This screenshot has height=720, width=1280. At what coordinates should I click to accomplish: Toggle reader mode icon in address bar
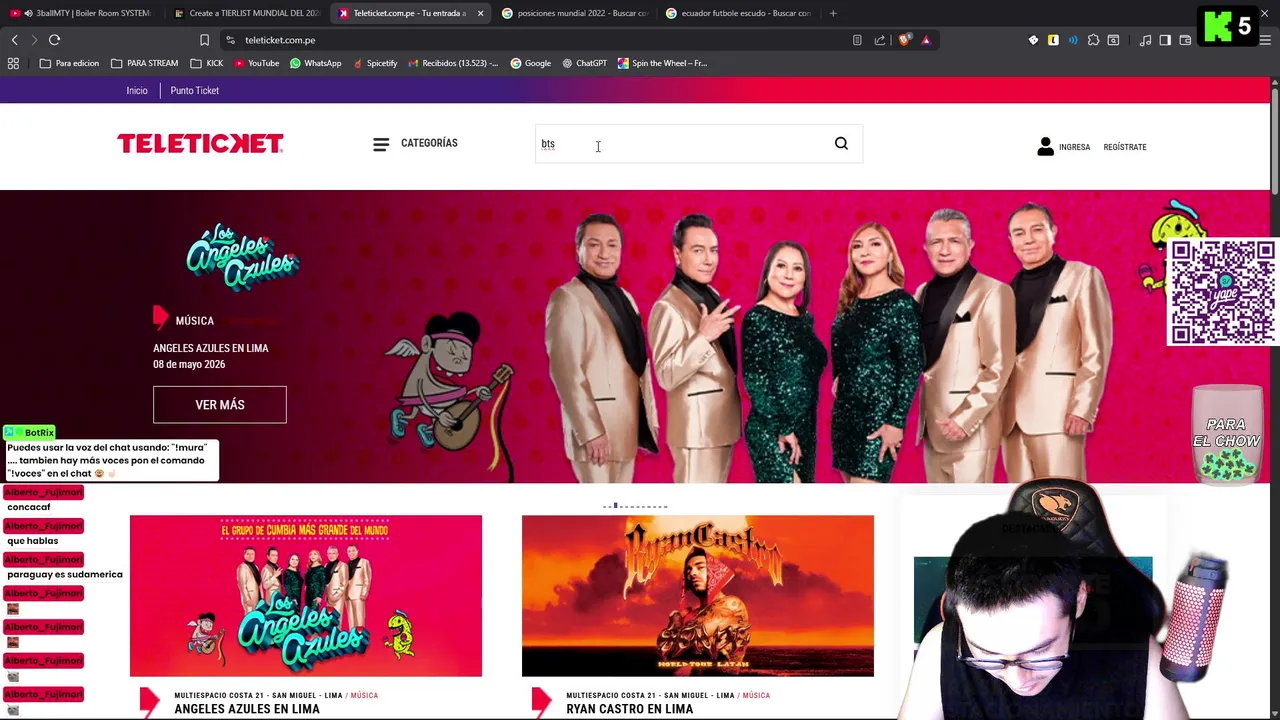(857, 40)
